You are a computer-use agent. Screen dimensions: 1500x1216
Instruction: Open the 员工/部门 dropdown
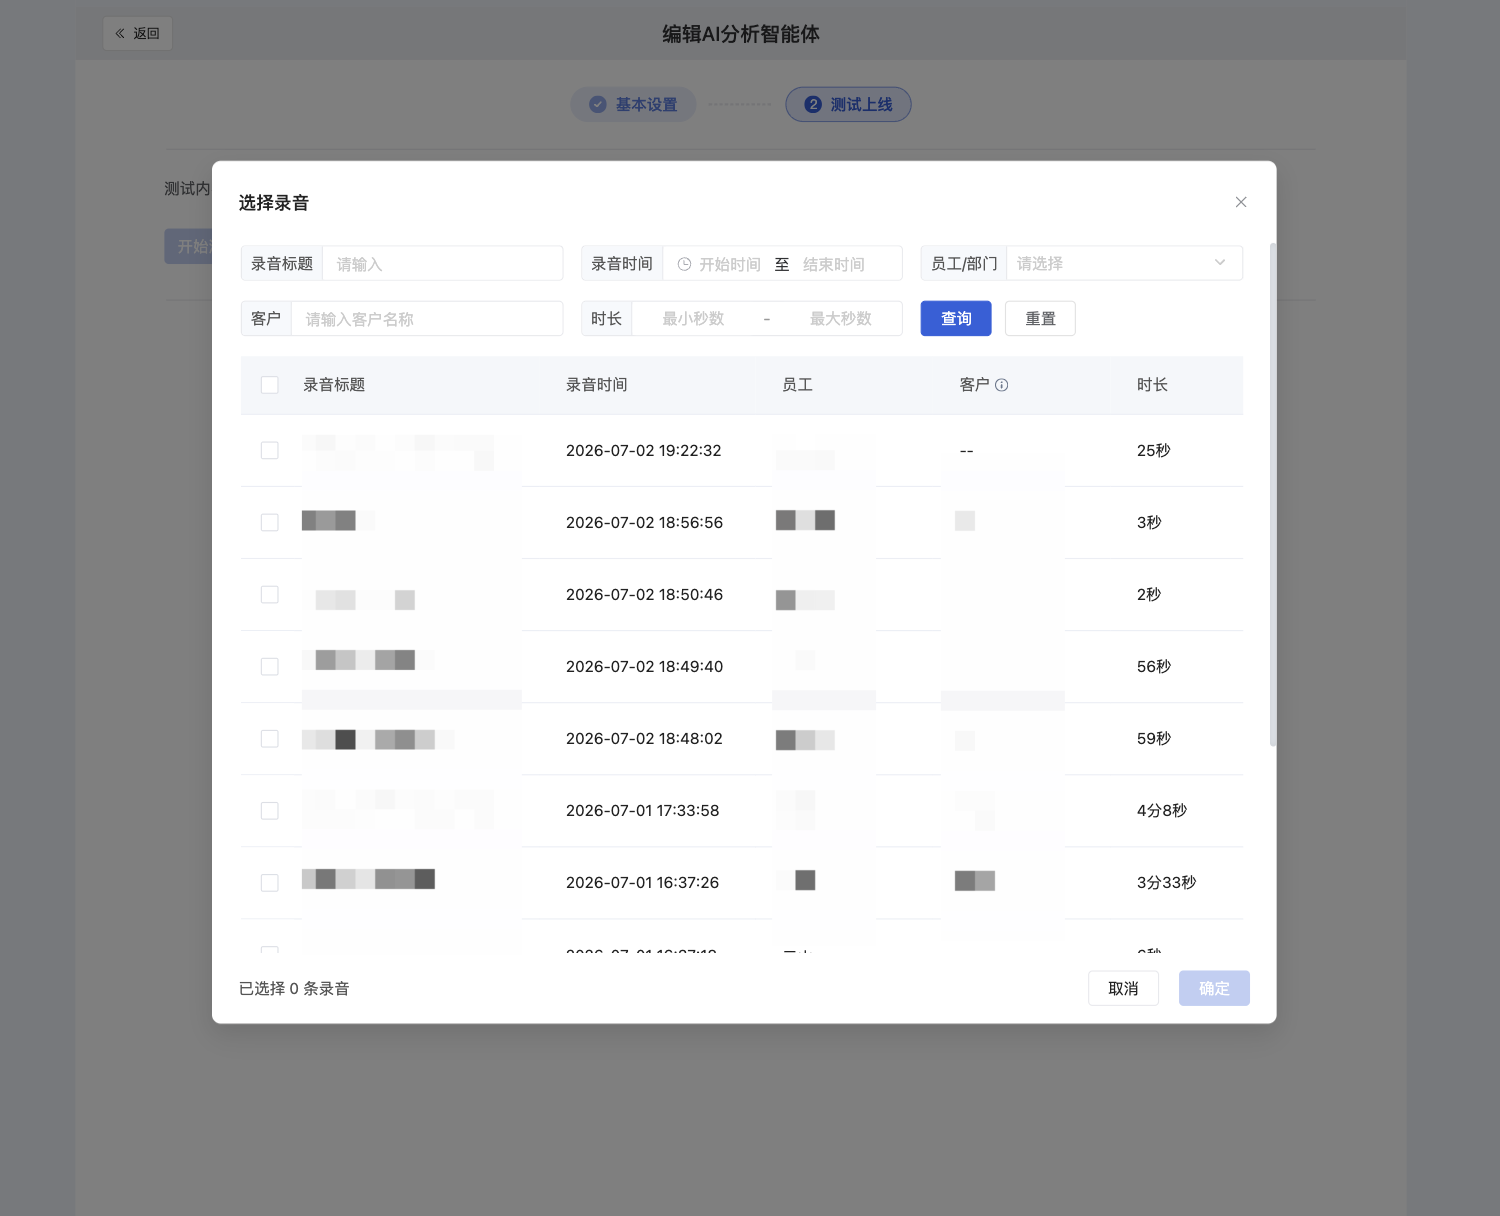pyautogui.click(x=1124, y=263)
